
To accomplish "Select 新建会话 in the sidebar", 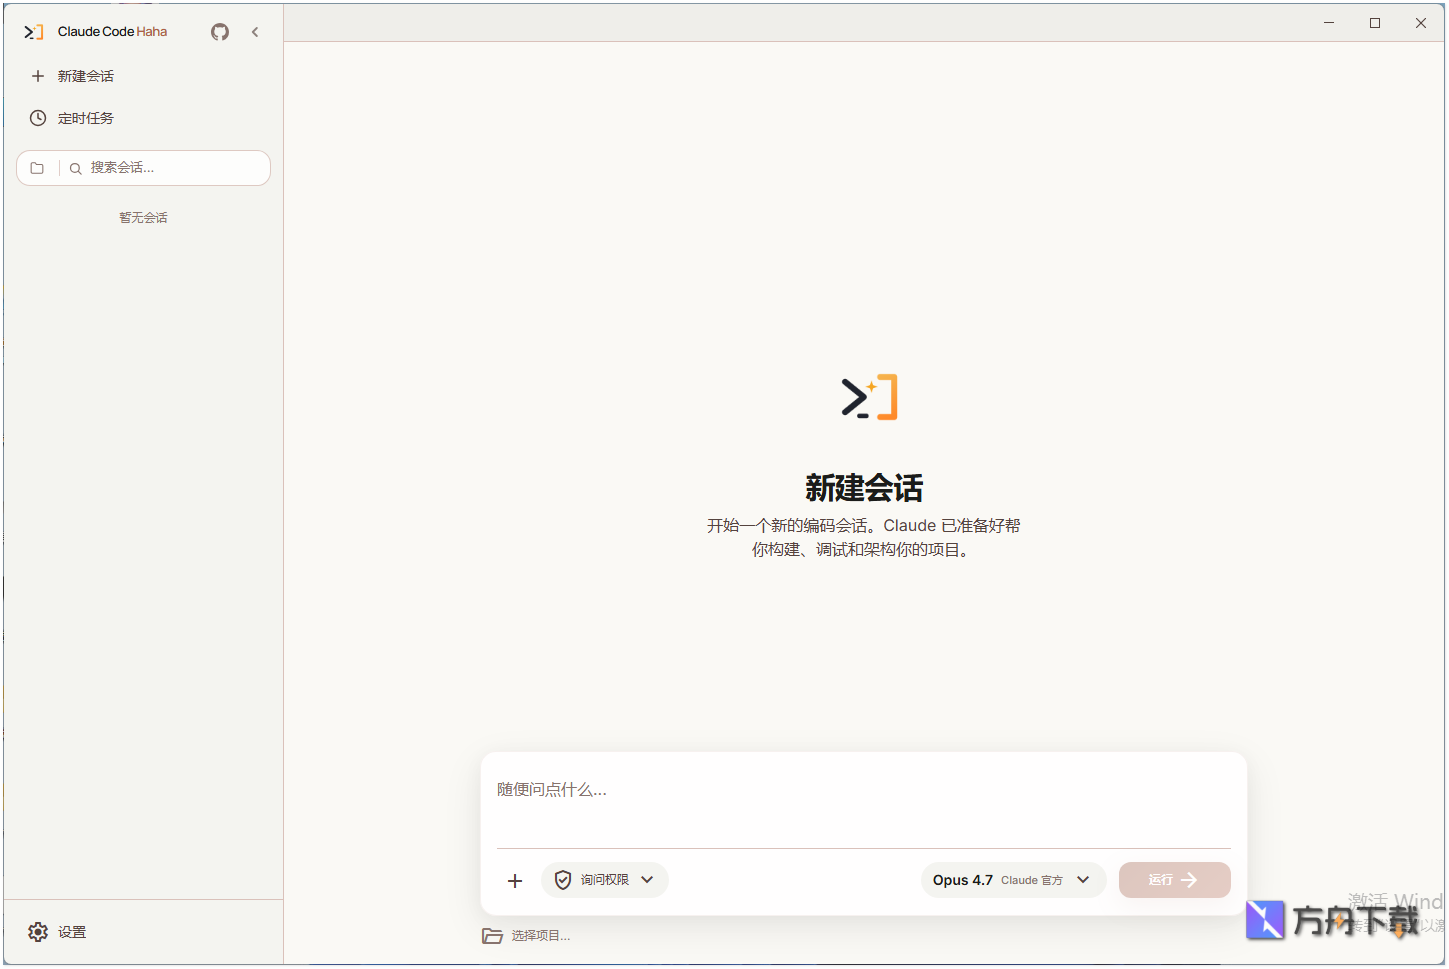I will (87, 75).
